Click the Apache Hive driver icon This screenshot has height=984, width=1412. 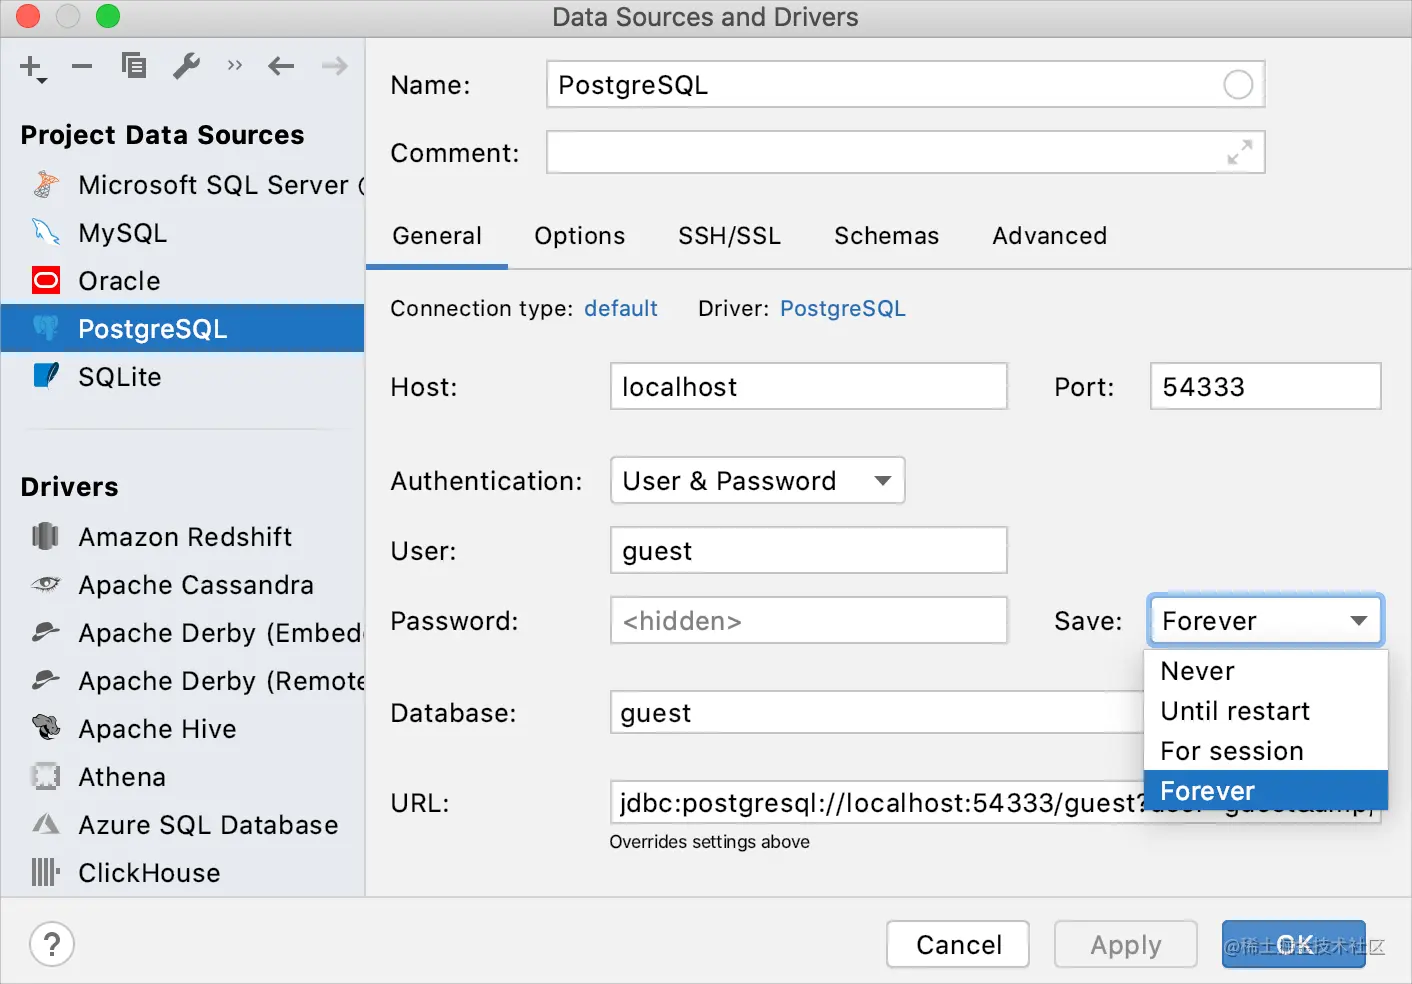(x=46, y=728)
